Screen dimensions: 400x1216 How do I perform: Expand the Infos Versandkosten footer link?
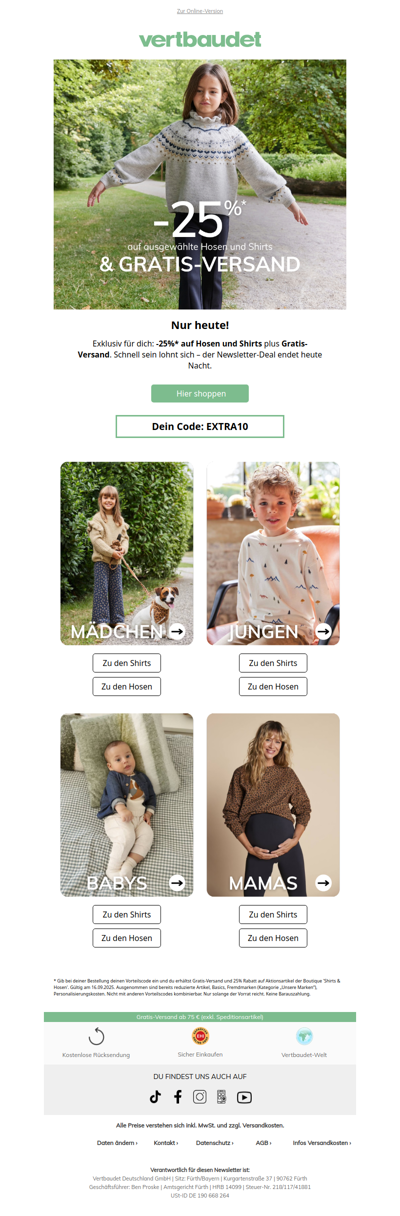tap(322, 1142)
